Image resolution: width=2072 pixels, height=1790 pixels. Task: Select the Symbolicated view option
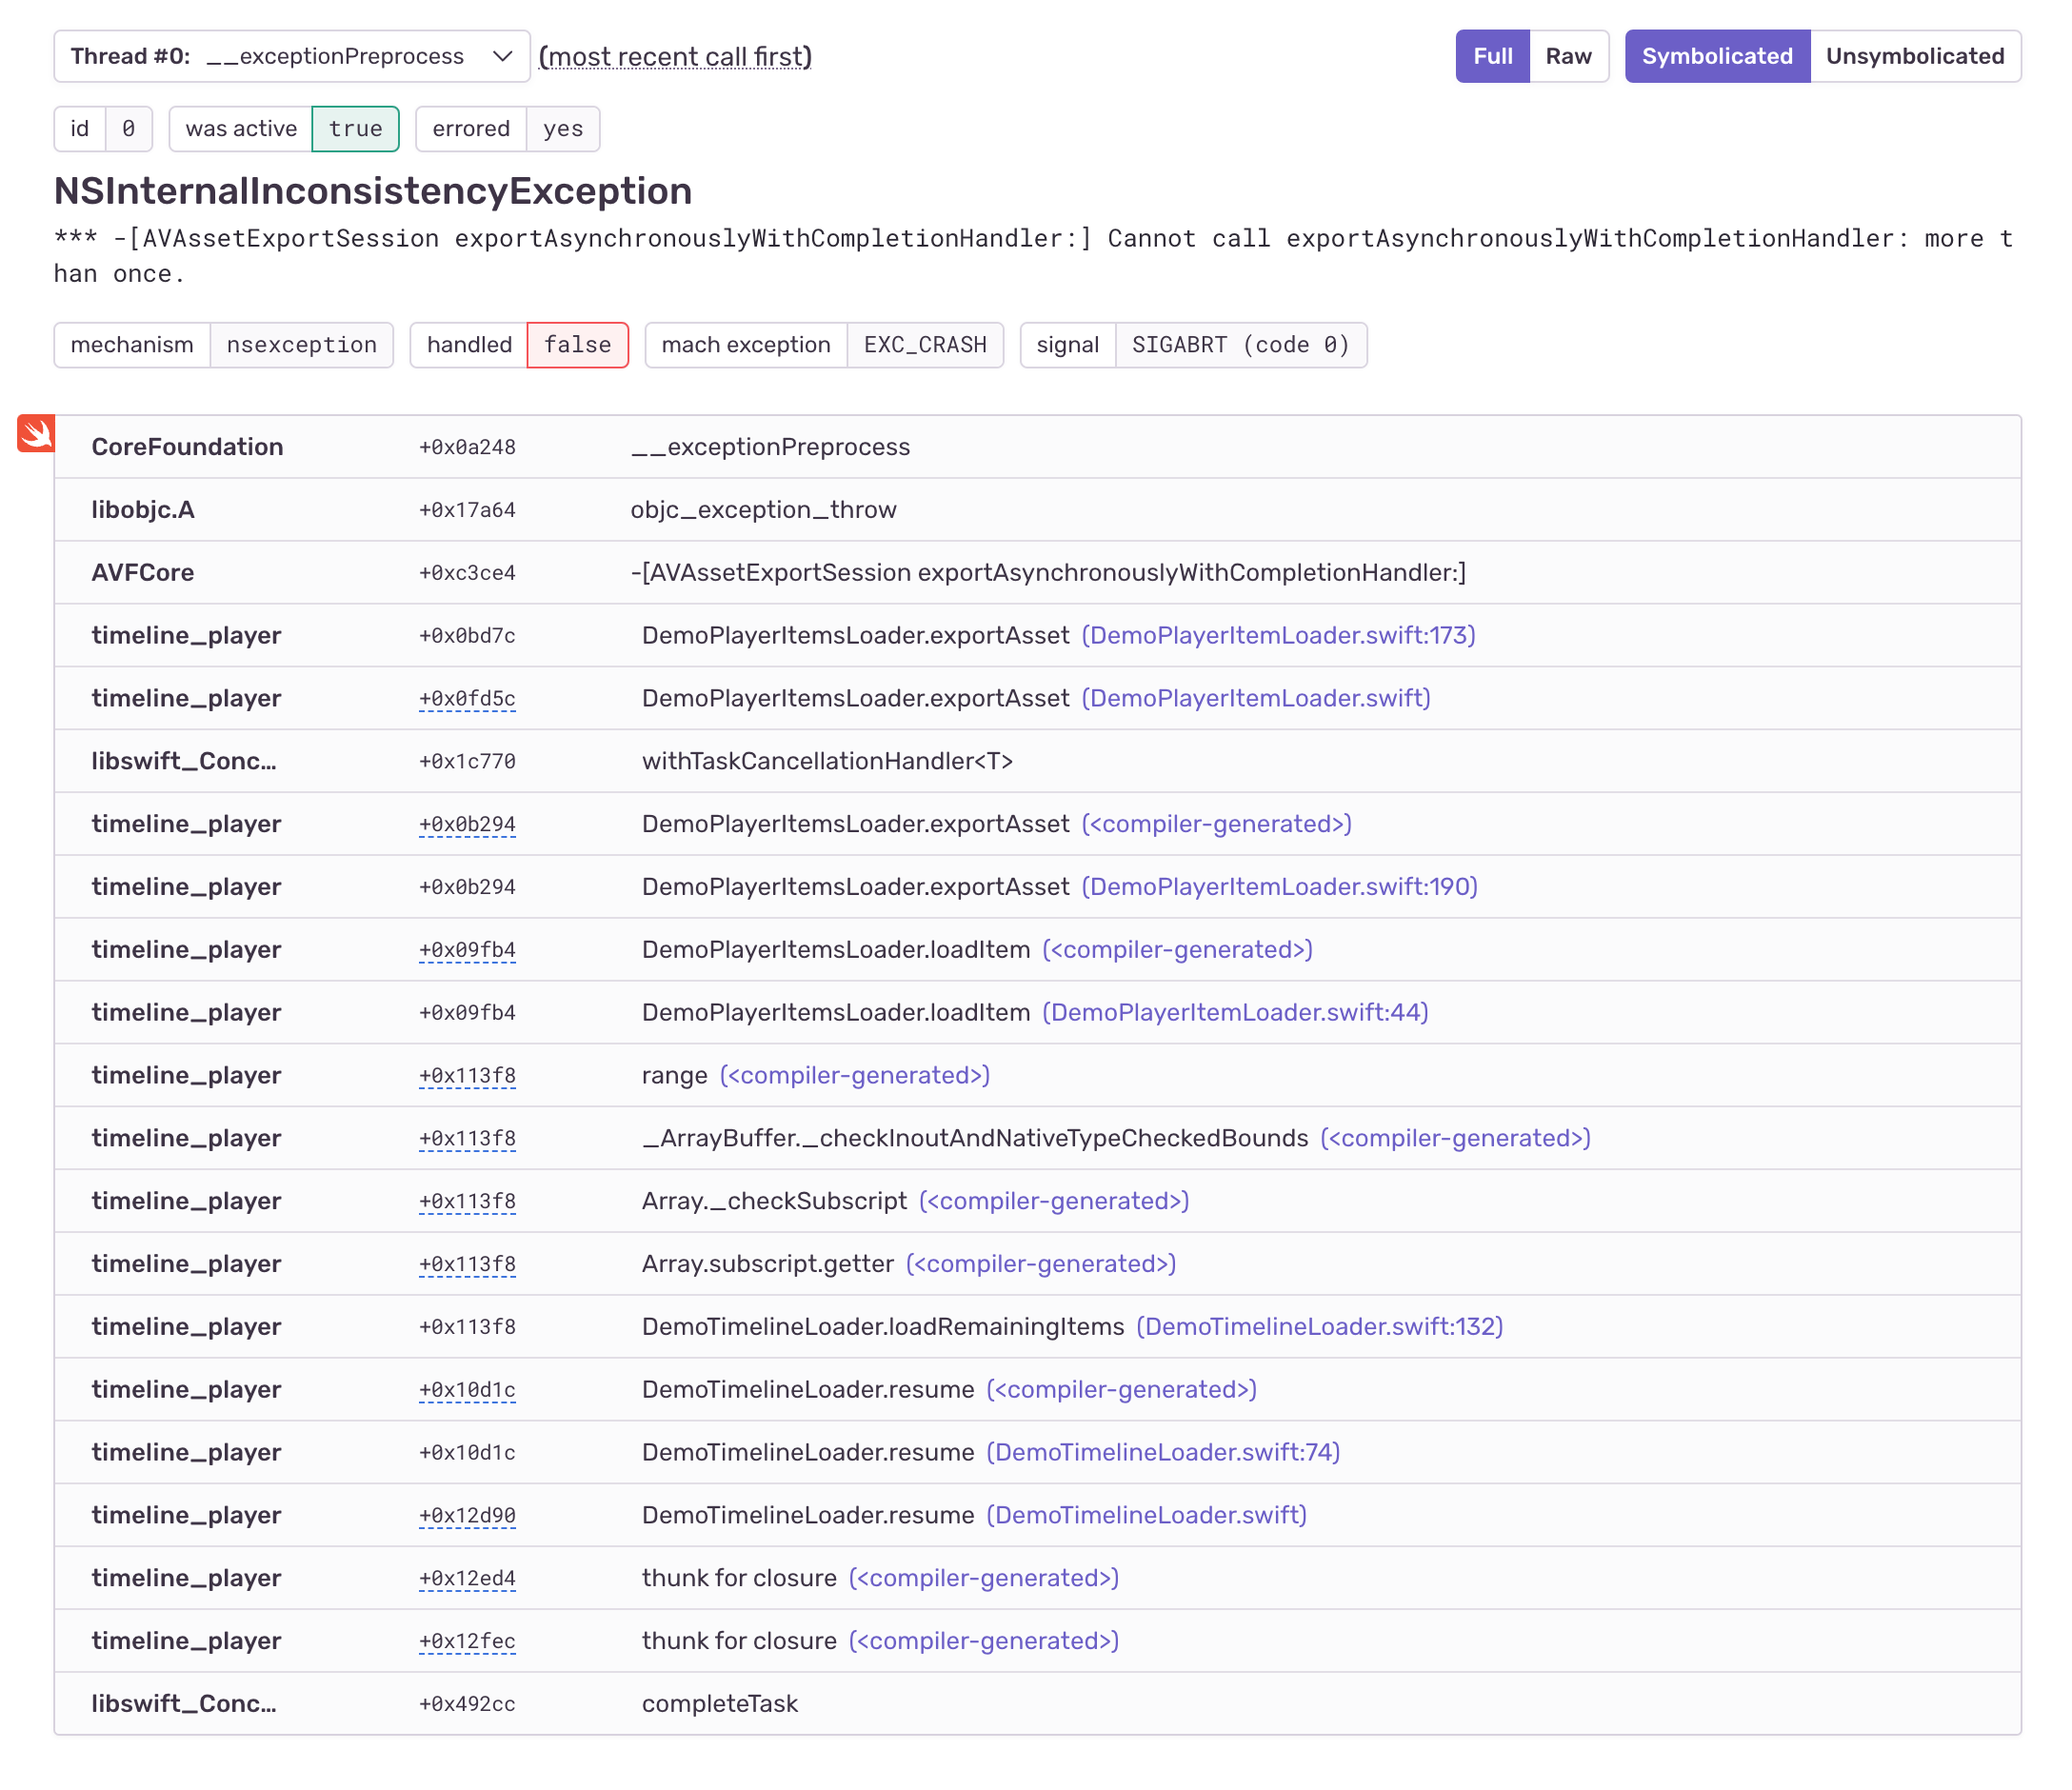pos(1716,56)
